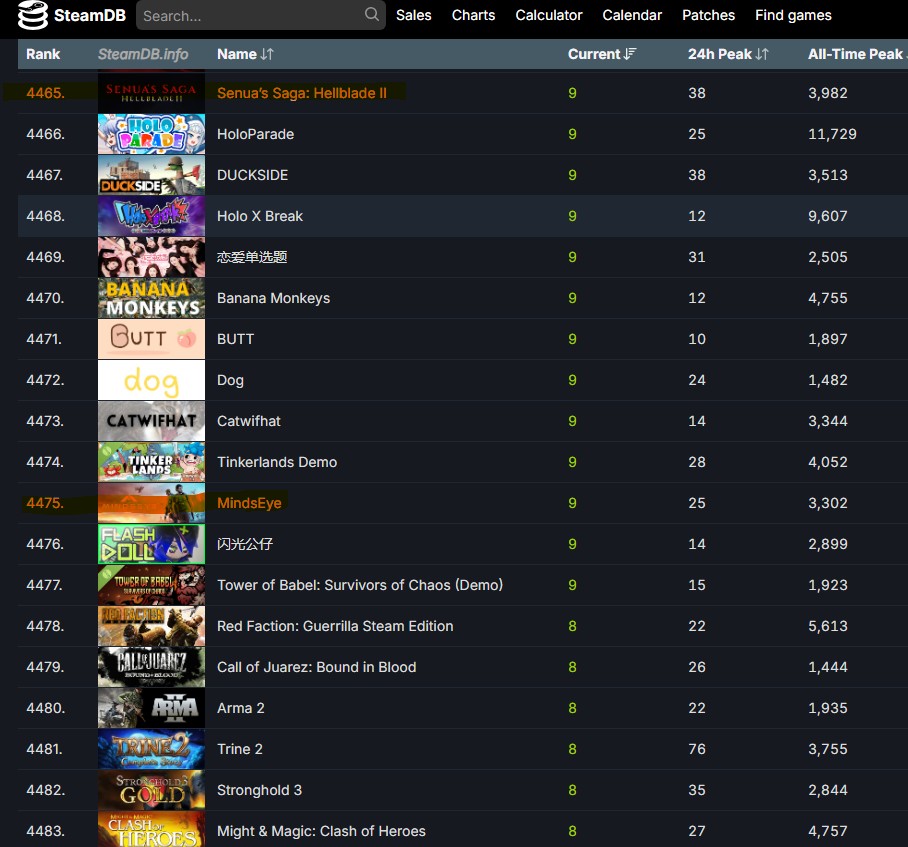The height and width of the screenshot is (847, 908).
Task: Open the Catwifhat game link
Action: [249, 421]
